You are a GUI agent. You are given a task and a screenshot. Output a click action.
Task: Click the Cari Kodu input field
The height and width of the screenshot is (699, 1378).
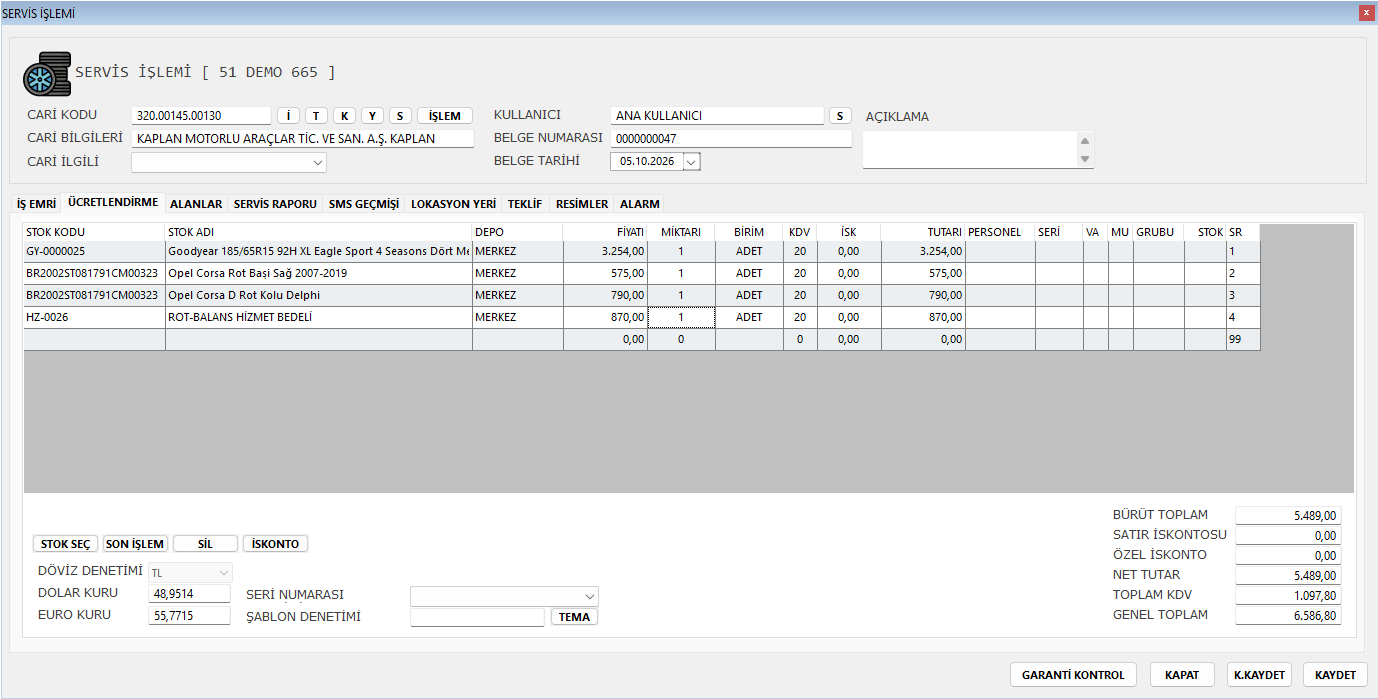click(201, 116)
